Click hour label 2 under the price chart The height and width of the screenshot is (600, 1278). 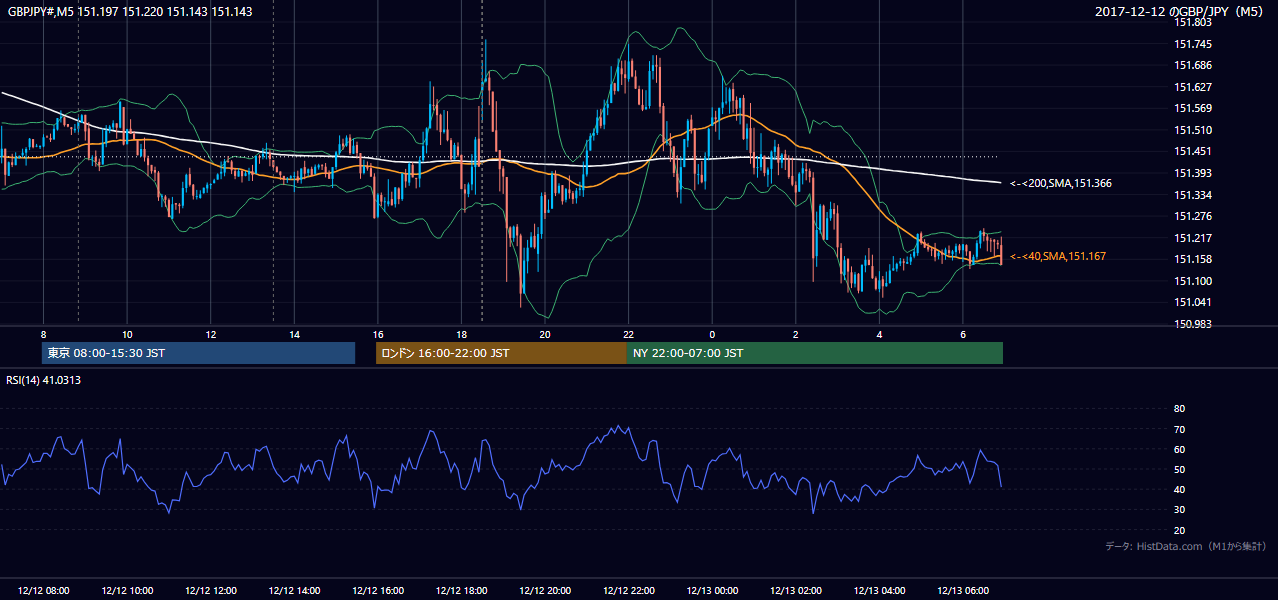(795, 334)
